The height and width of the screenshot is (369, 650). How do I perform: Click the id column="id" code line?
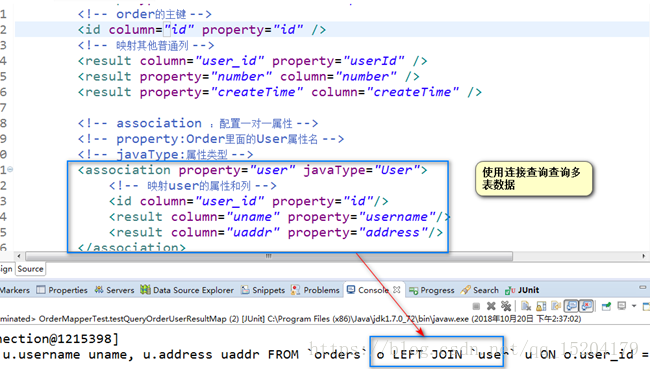(x=202, y=30)
